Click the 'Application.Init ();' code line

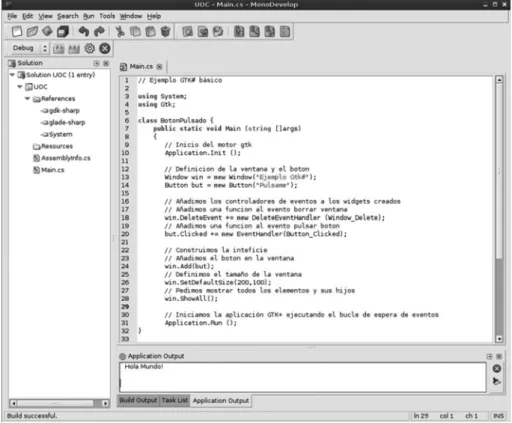click(203, 153)
